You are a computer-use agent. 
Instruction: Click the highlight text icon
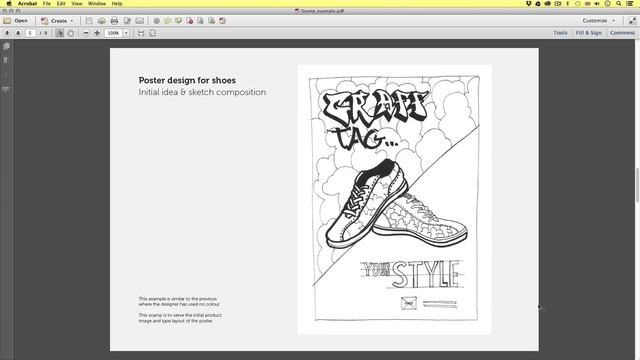click(178, 20)
